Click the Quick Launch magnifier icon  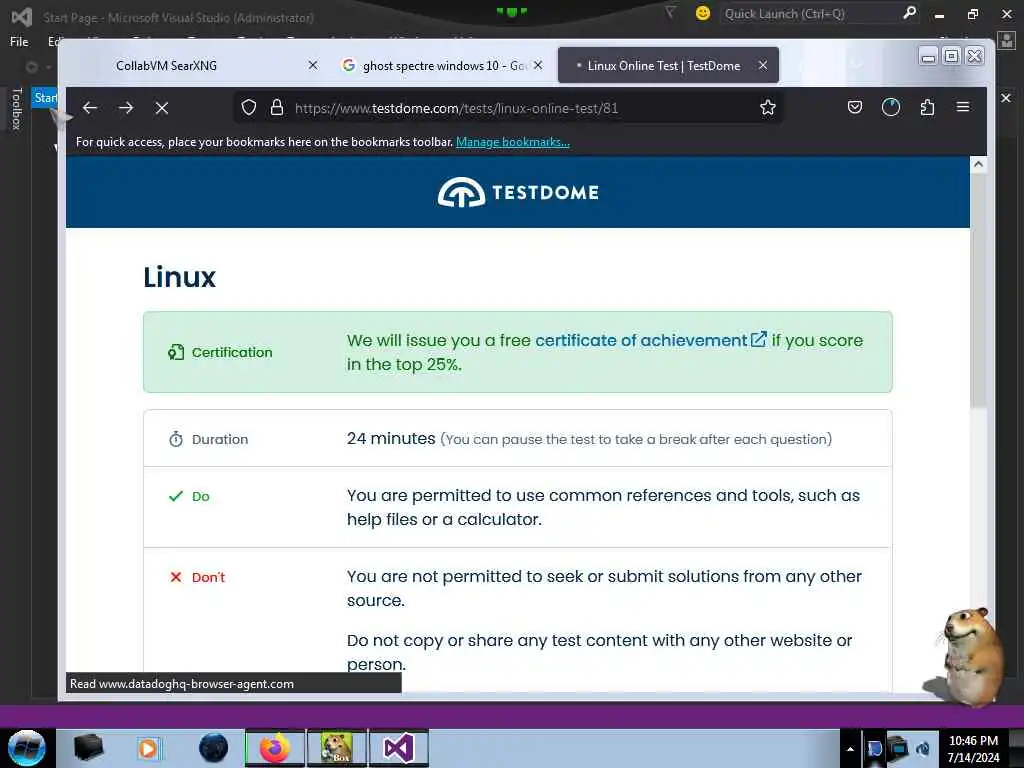(x=909, y=13)
